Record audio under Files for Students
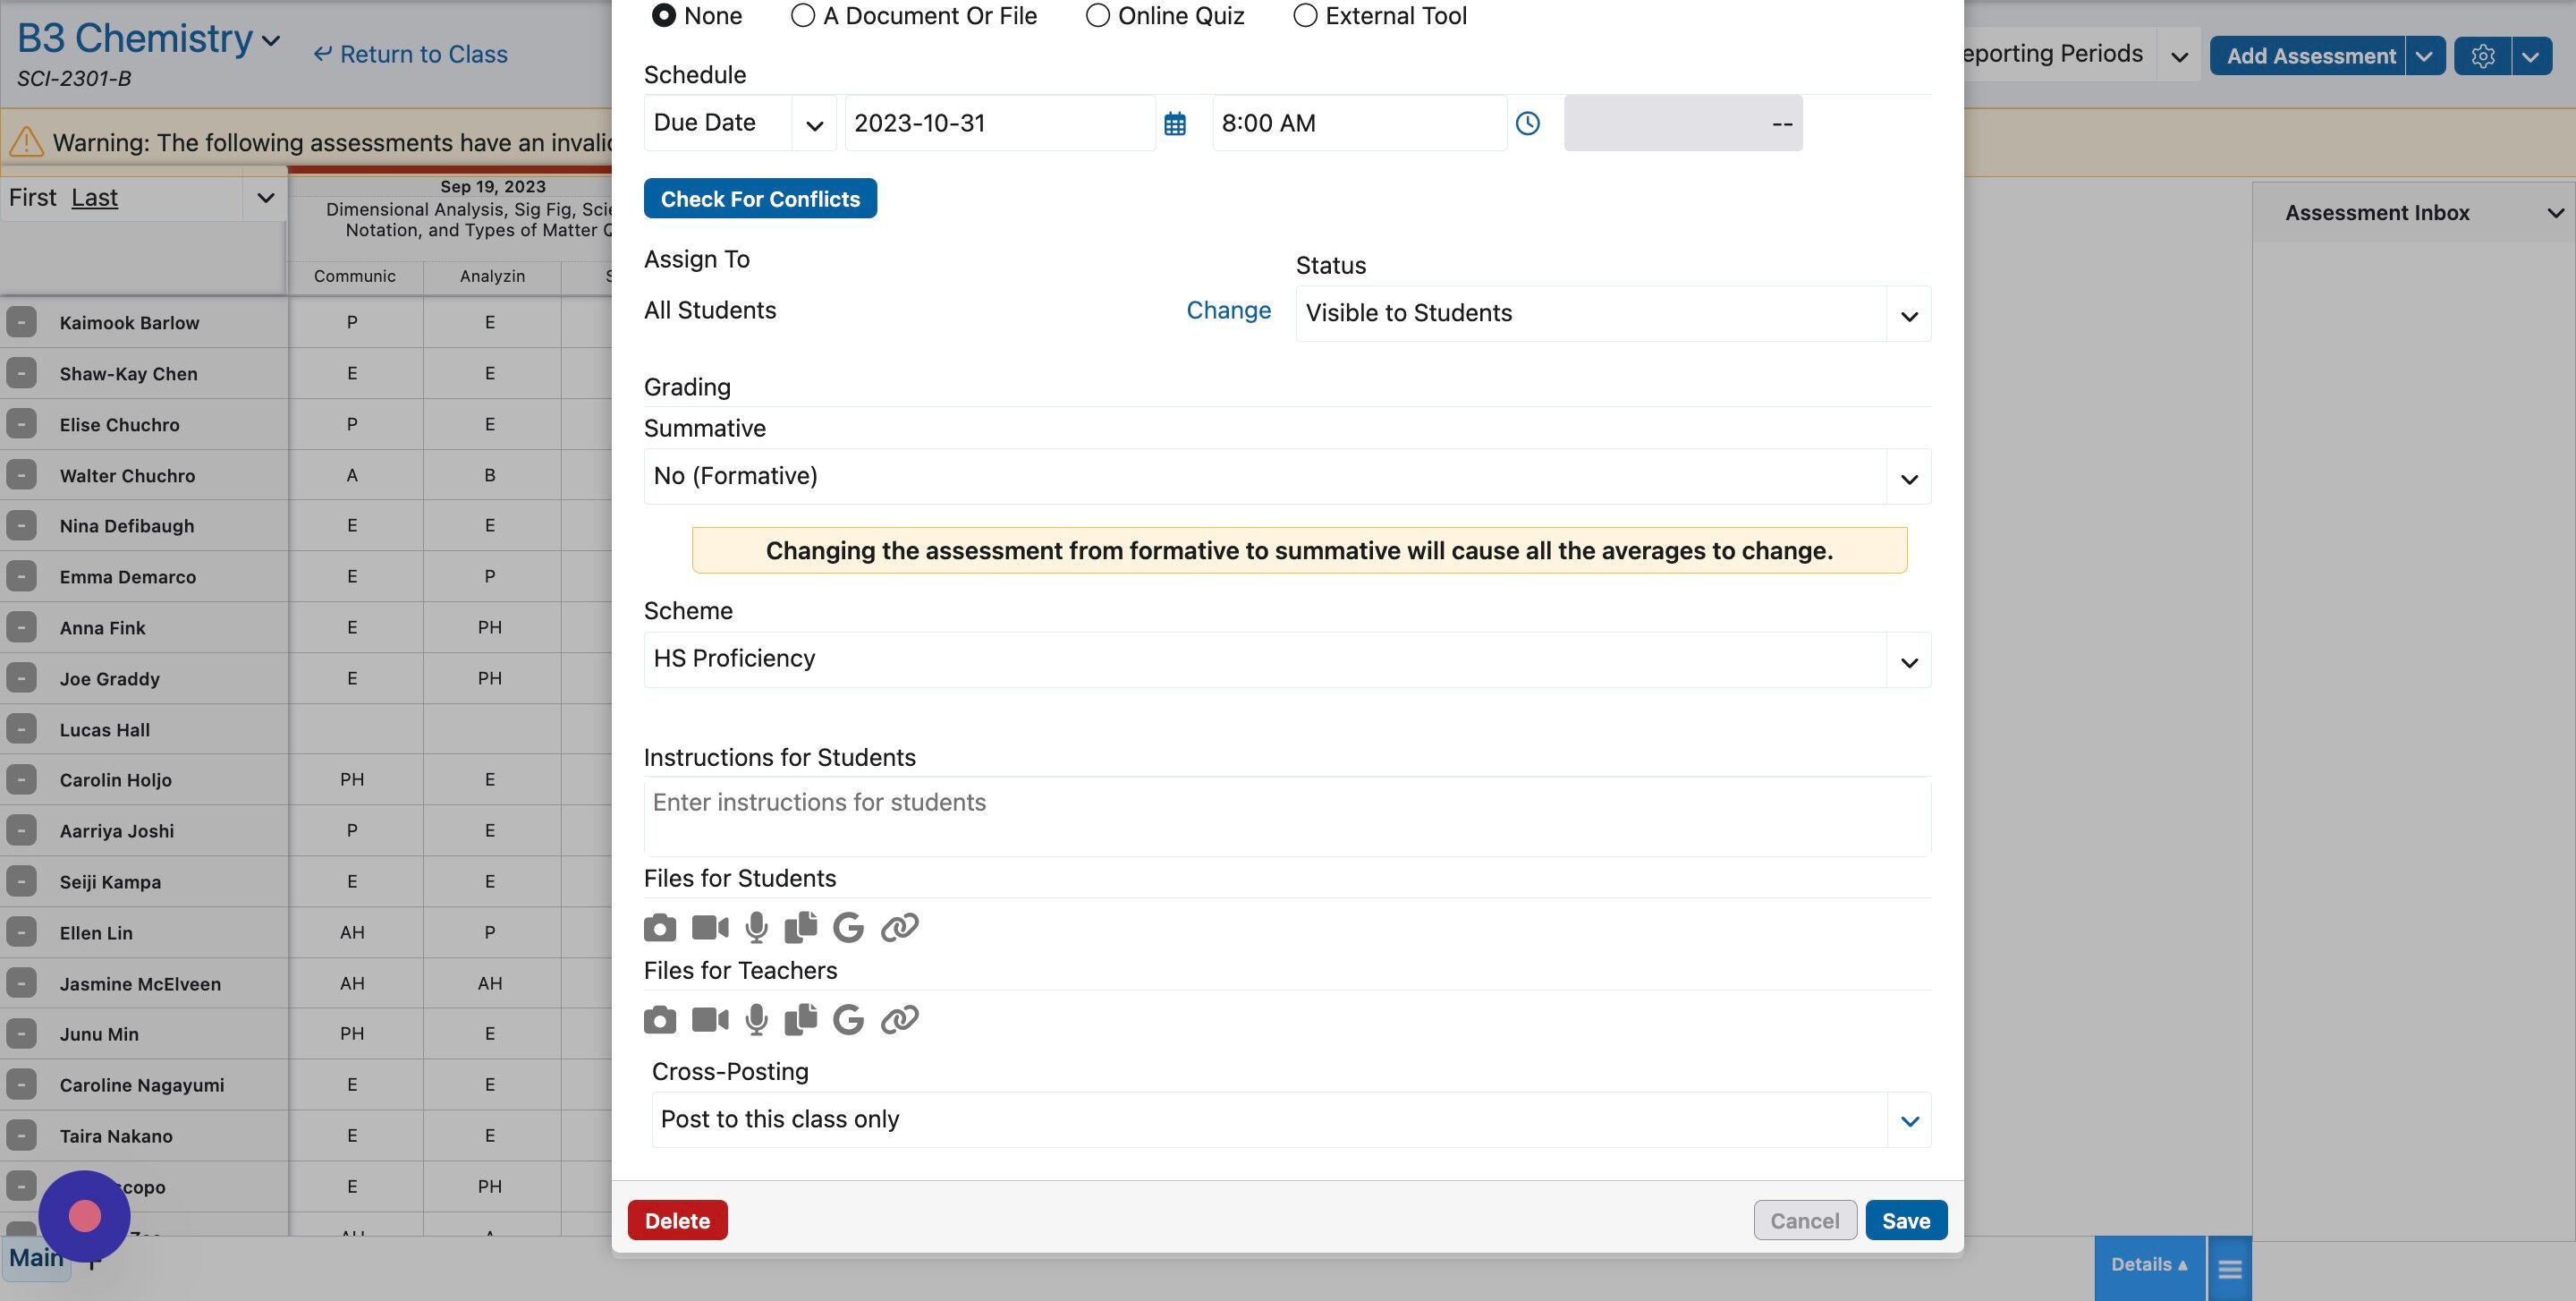Screen dimensions: 2576x1301 [757, 928]
